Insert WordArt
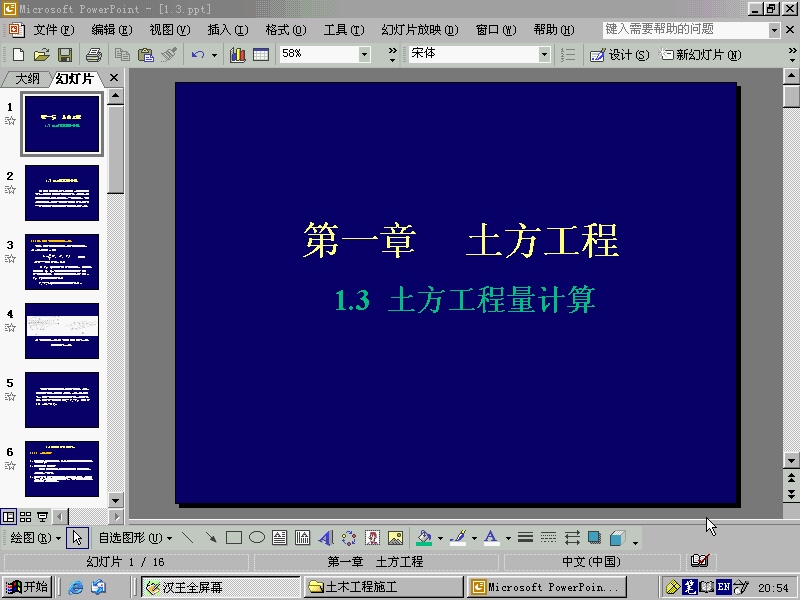Screen dimensions: 800x600 click(326, 537)
